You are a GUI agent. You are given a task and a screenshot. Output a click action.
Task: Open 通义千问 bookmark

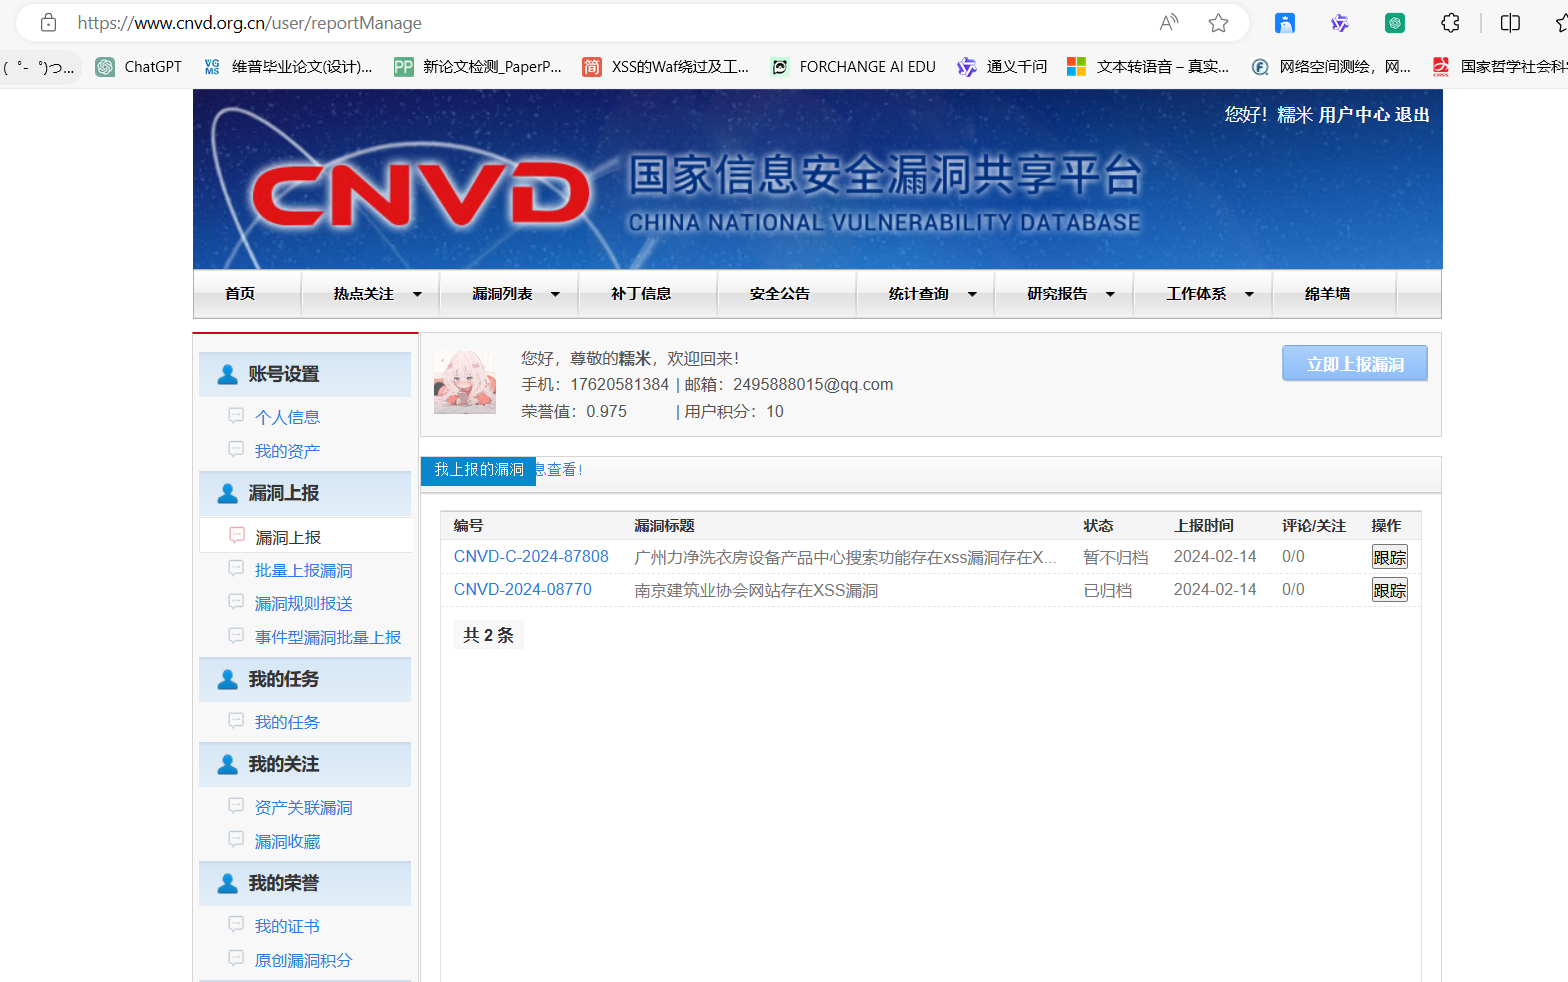click(x=1002, y=66)
